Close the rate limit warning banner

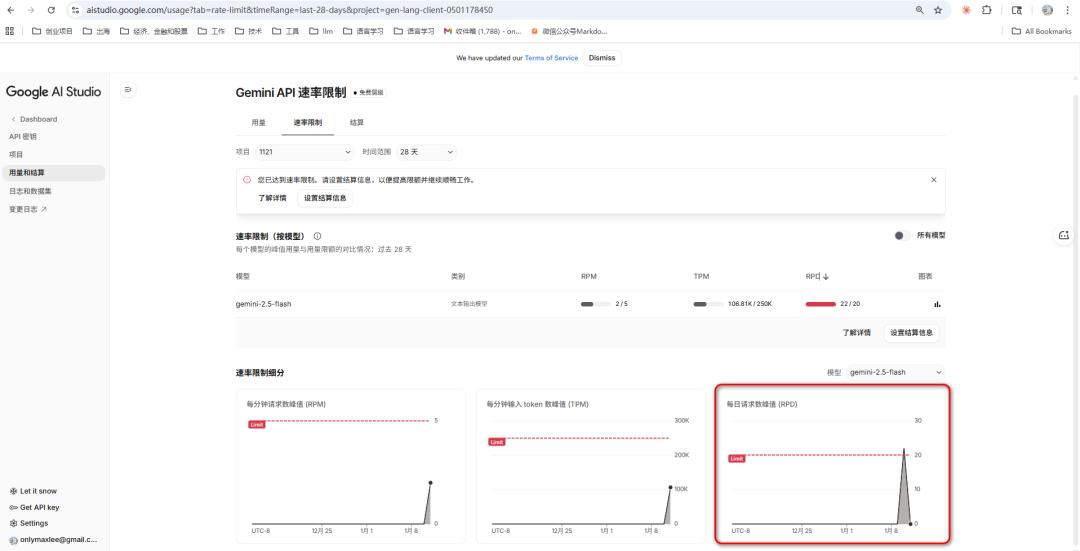[x=933, y=180]
